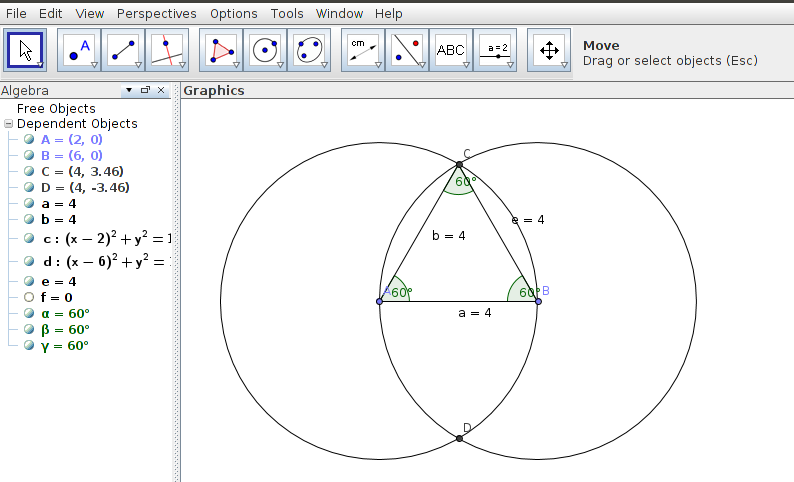Click the 'a = 4' segment label

474,313
